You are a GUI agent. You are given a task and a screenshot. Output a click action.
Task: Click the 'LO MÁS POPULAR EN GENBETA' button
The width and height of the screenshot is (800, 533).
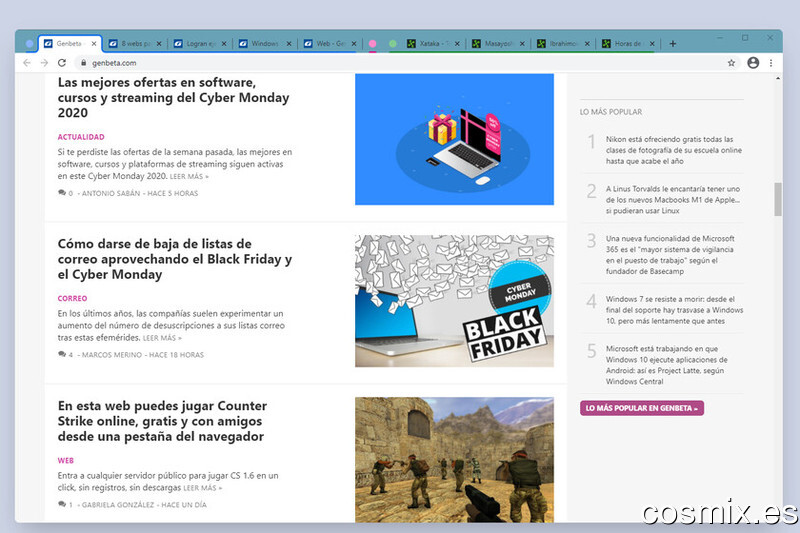coord(642,408)
